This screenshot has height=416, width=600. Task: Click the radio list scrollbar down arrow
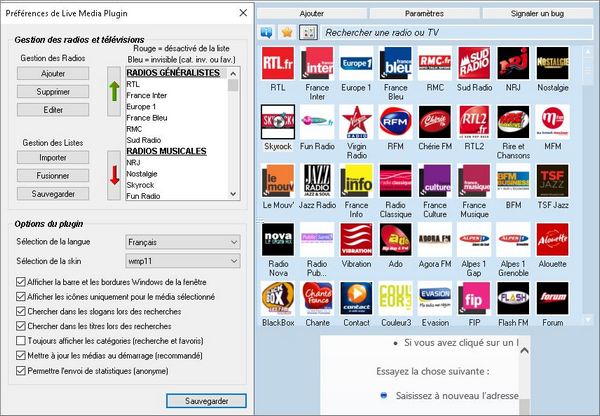[x=233, y=194]
